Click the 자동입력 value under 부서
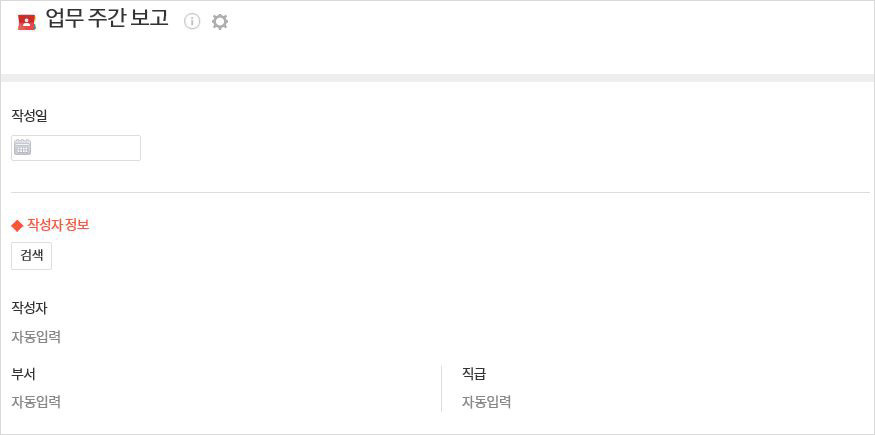875x435 pixels. pos(36,402)
